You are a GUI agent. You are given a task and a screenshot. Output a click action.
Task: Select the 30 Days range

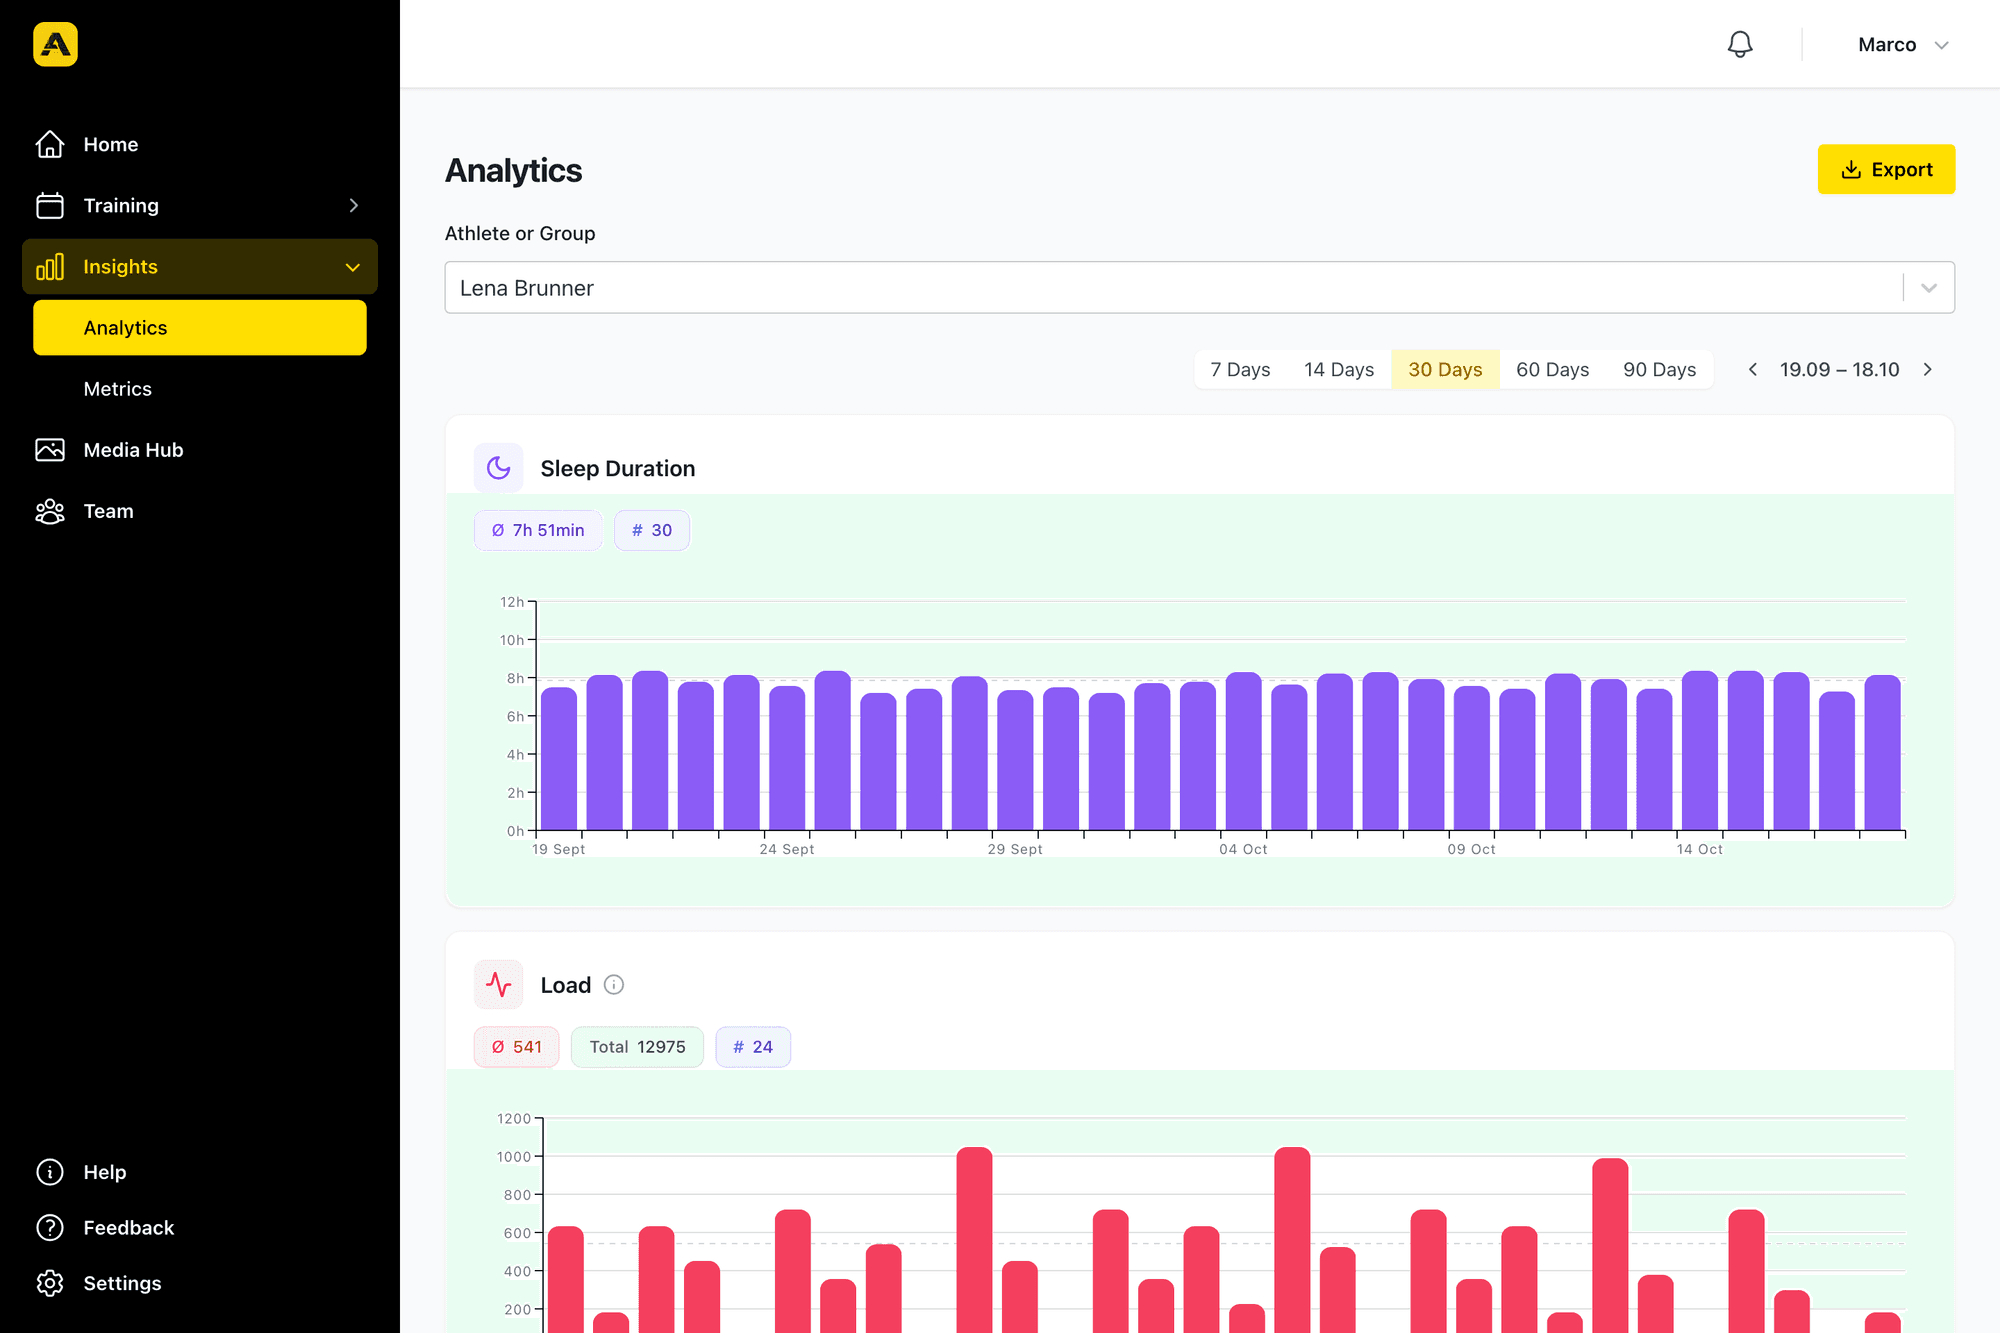[x=1445, y=369]
